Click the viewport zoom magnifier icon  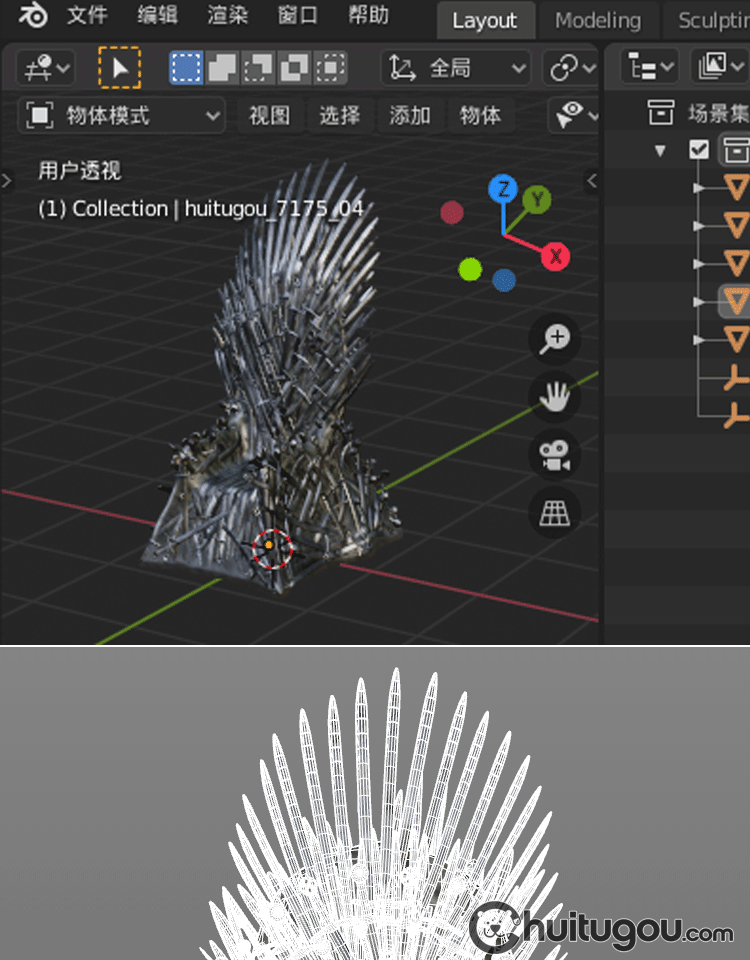[555, 339]
